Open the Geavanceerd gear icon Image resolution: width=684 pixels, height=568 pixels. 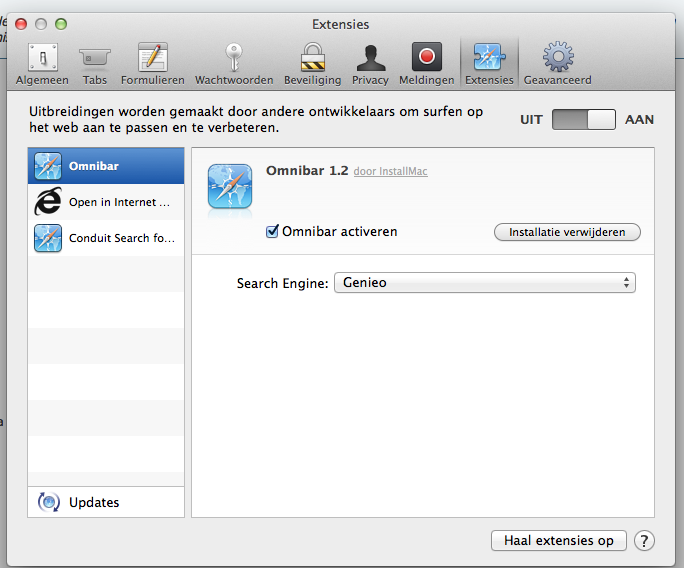click(x=558, y=57)
